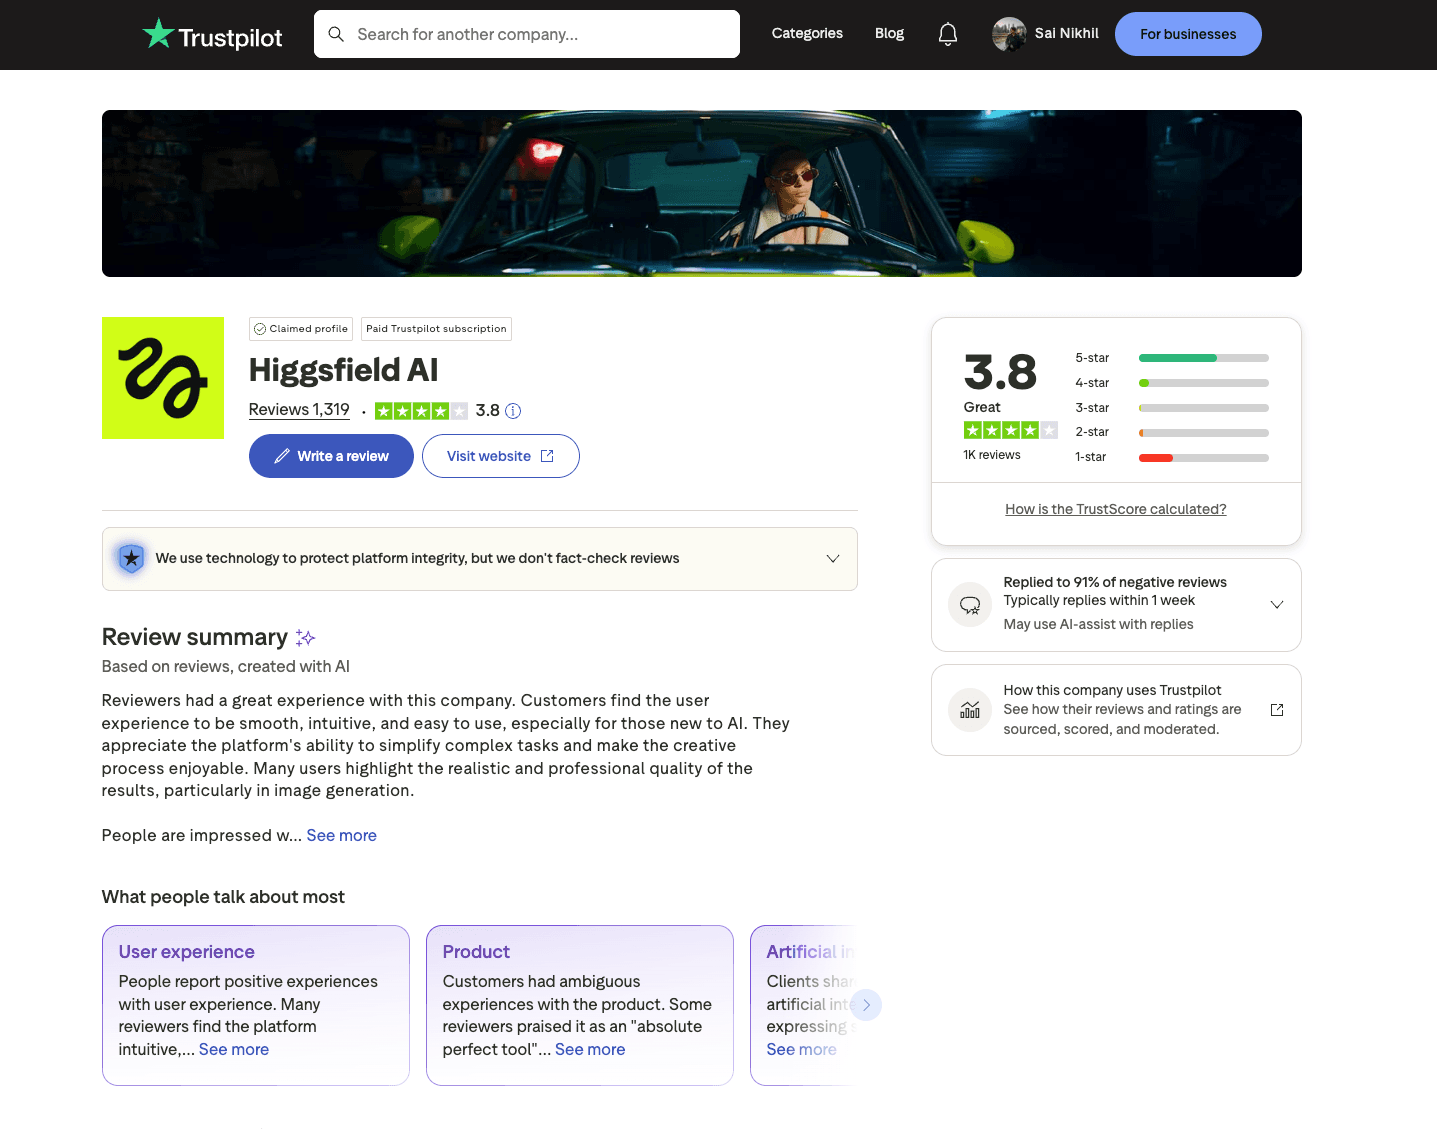Click the chart icon in Trustpilot usage card
Viewport: 1437px width, 1129px height.
point(970,710)
